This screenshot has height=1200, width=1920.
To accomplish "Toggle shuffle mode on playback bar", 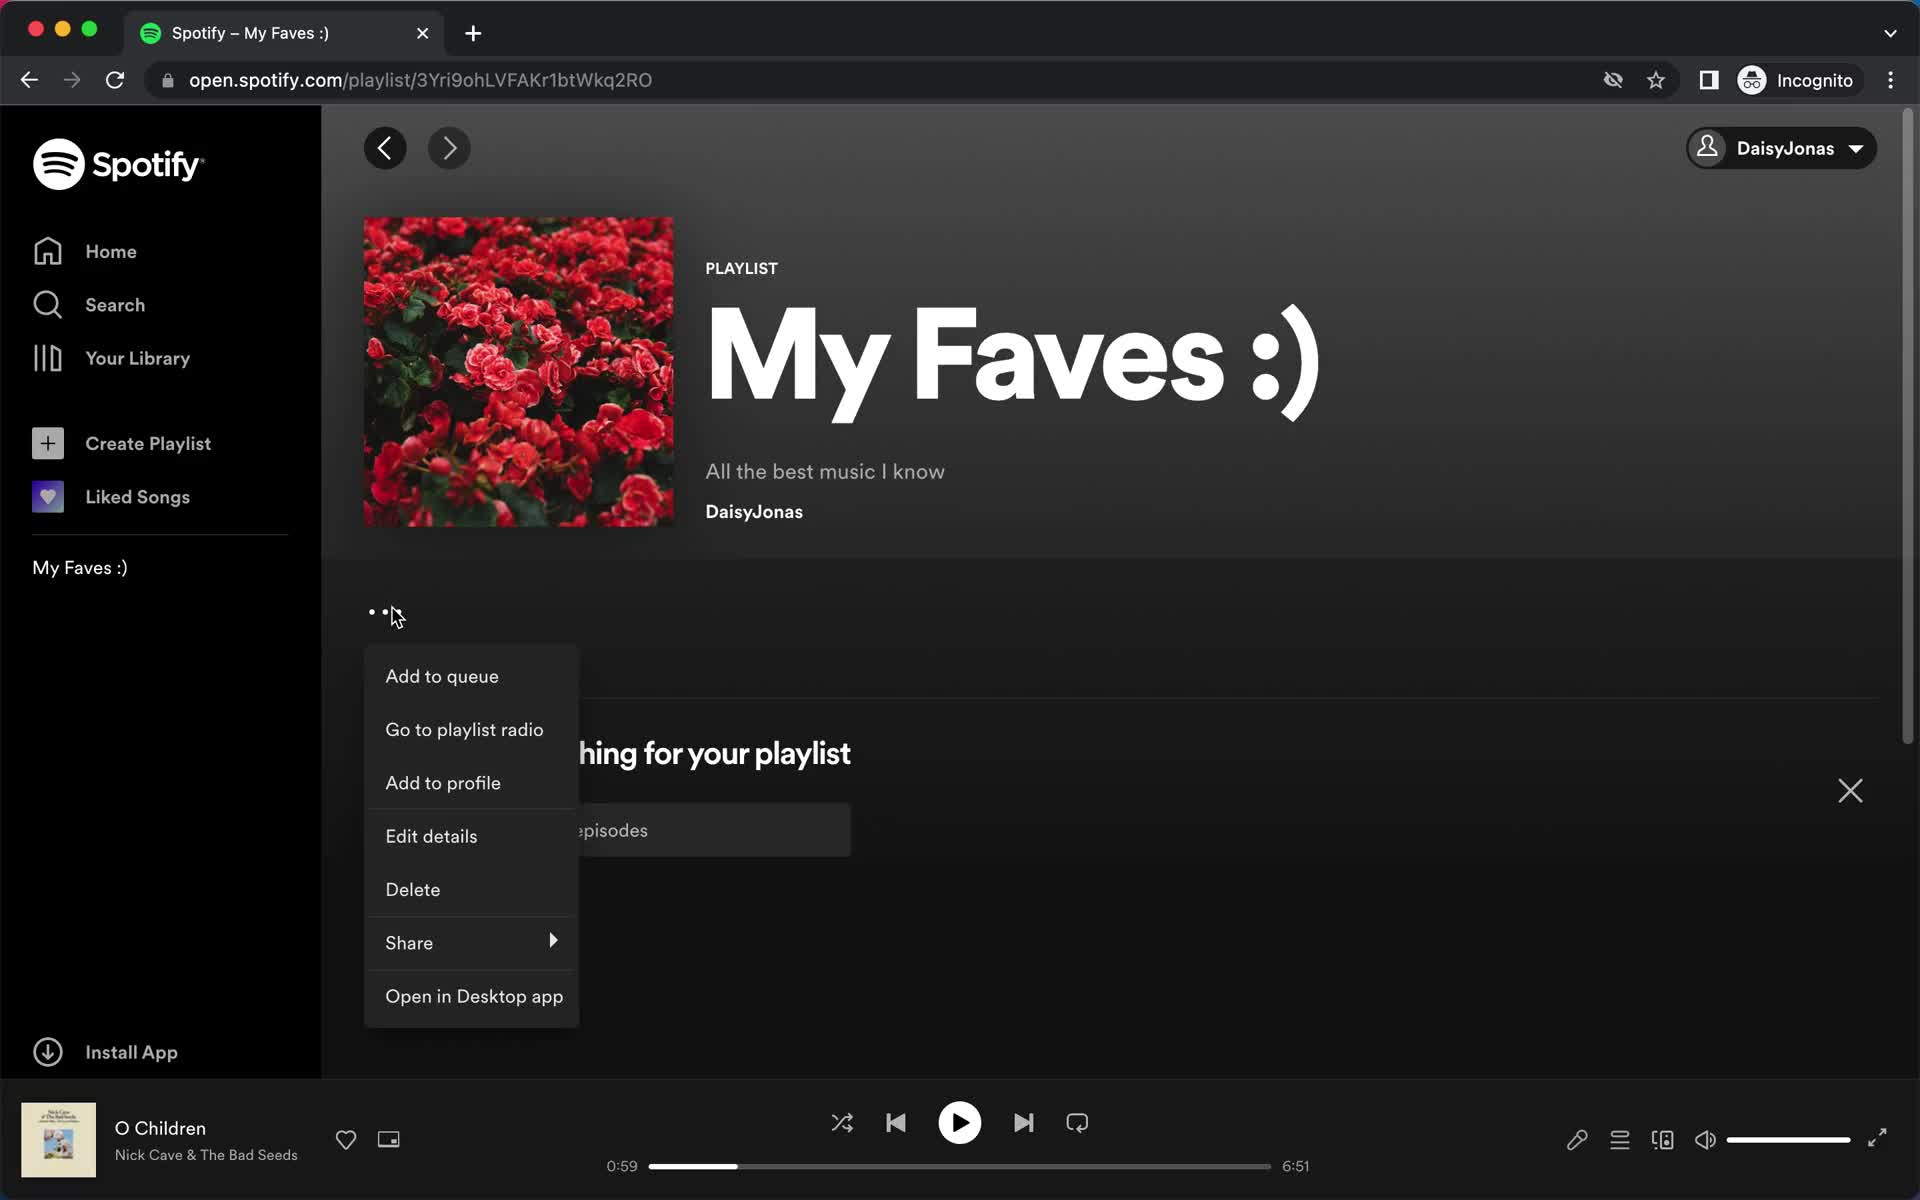I will [x=842, y=1123].
